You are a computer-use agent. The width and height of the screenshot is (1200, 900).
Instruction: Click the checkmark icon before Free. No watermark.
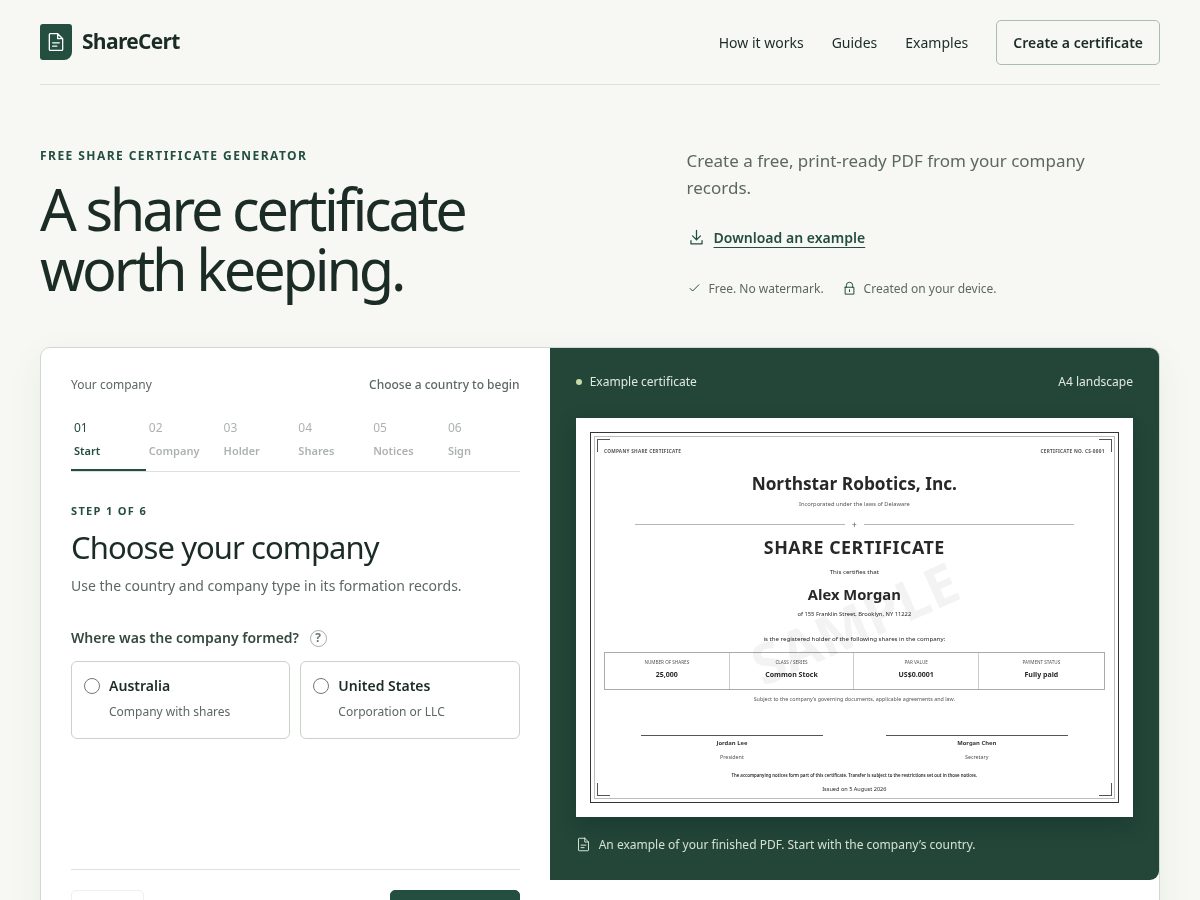click(x=694, y=288)
